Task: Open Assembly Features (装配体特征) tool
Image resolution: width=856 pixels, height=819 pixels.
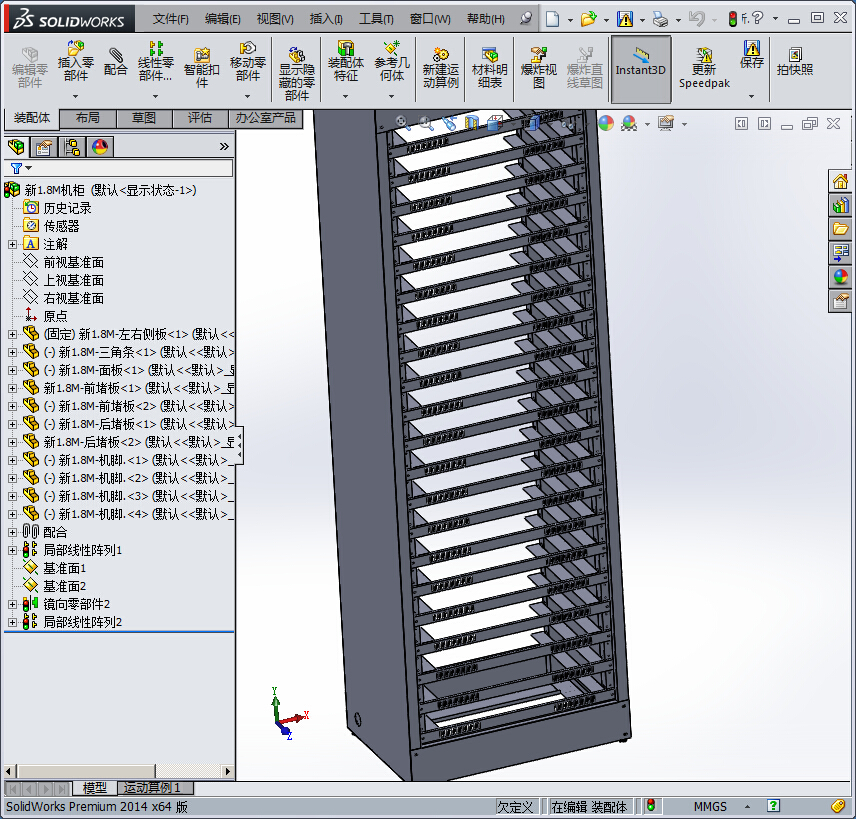Action: click(x=346, y=61)
